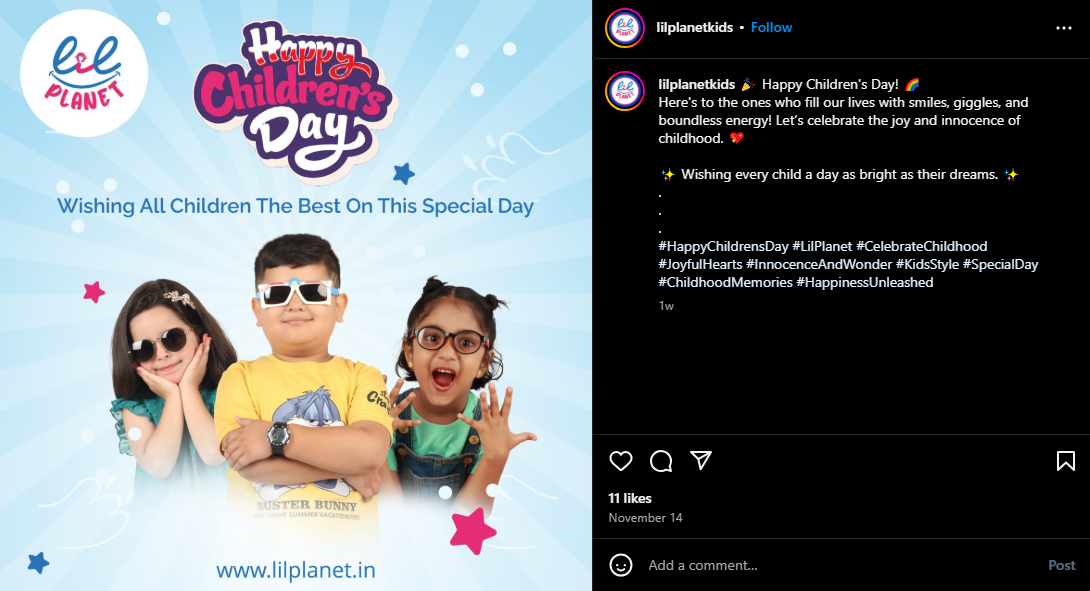Save the post with the bookmark icon
The image size is (1090, 591).
[1066, 461]
